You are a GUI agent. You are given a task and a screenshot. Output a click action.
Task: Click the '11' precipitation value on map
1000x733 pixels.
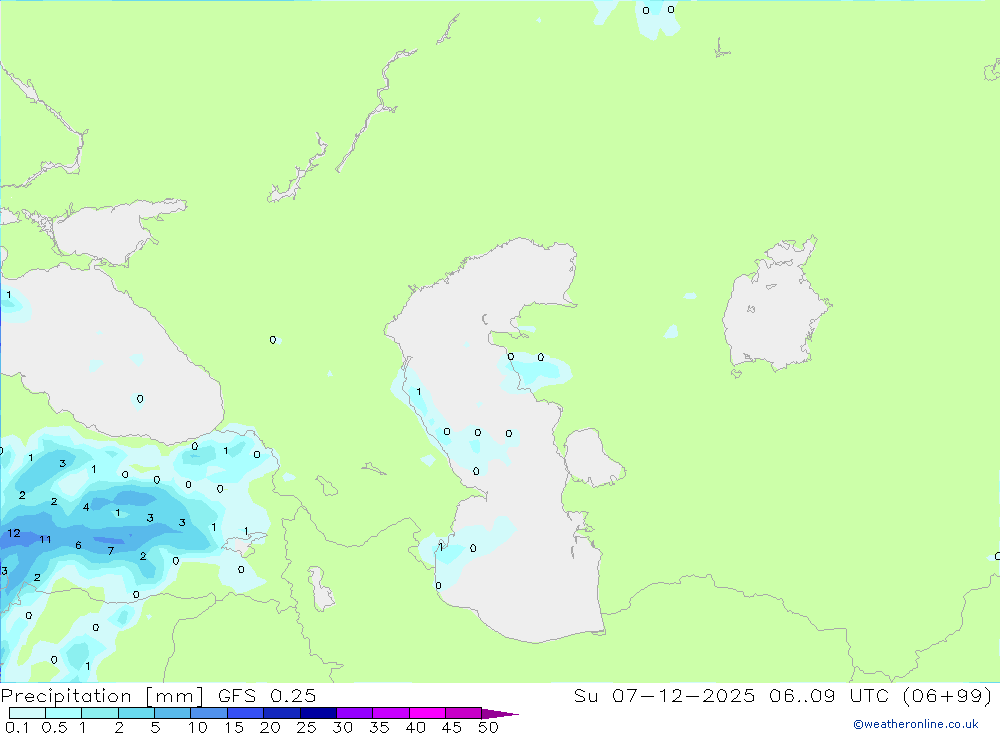coord(45,539)
